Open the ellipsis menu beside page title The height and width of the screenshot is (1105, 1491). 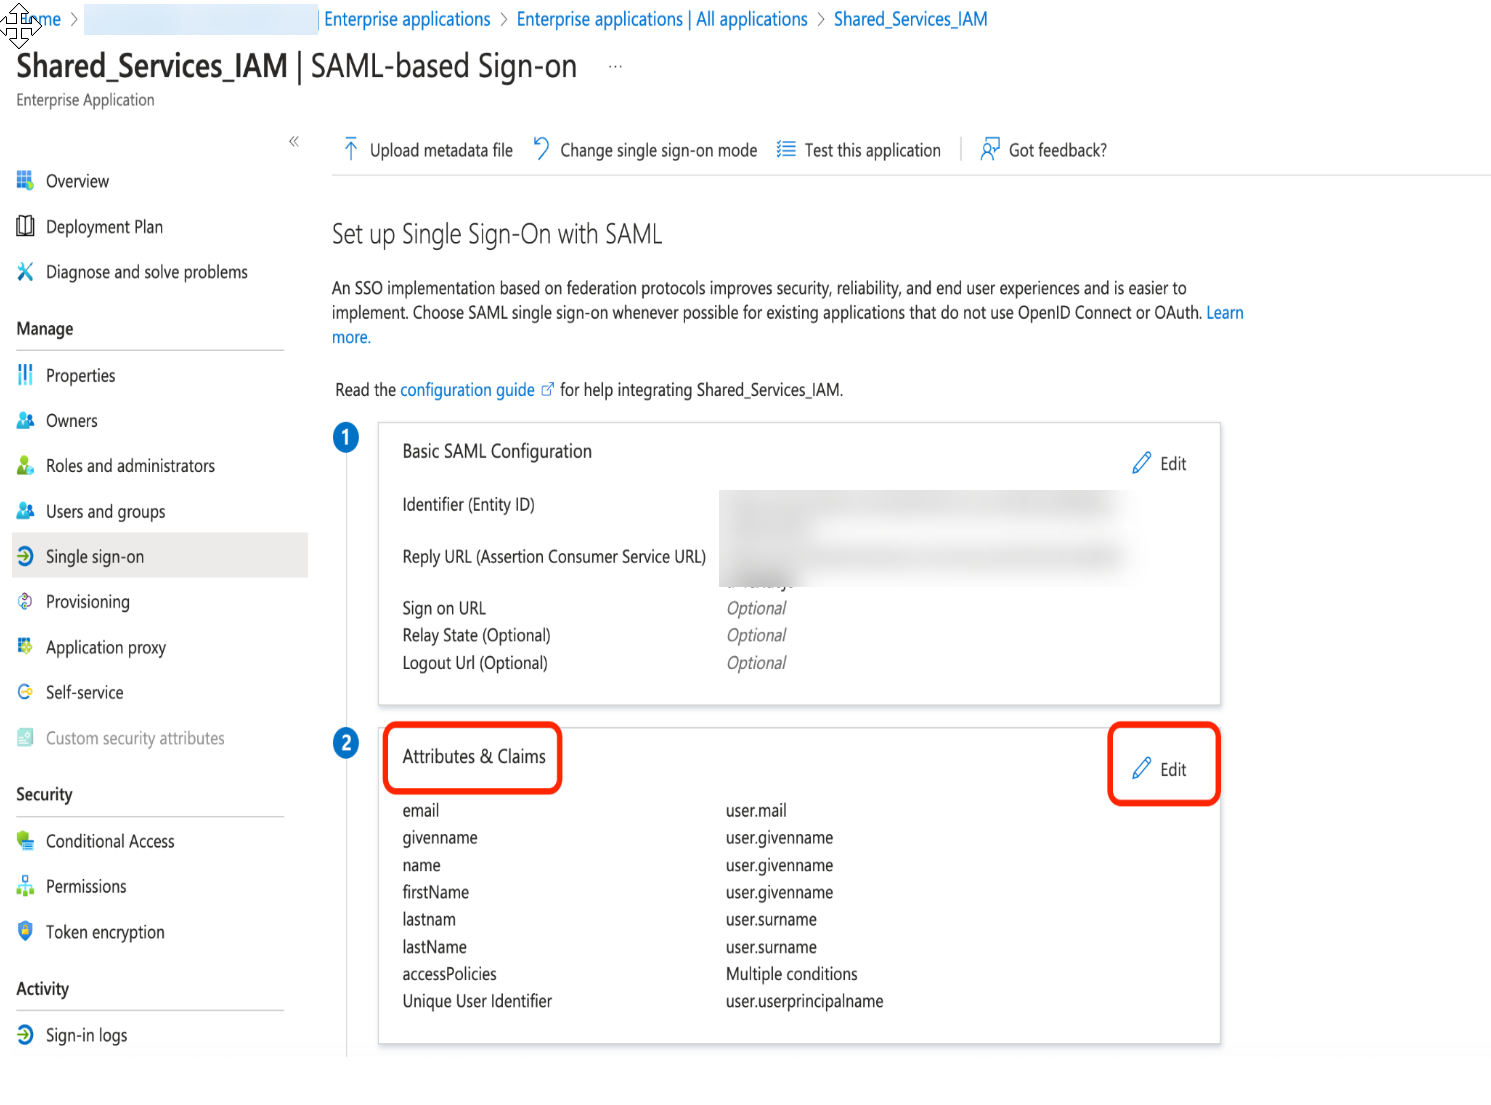pos(616,66)
